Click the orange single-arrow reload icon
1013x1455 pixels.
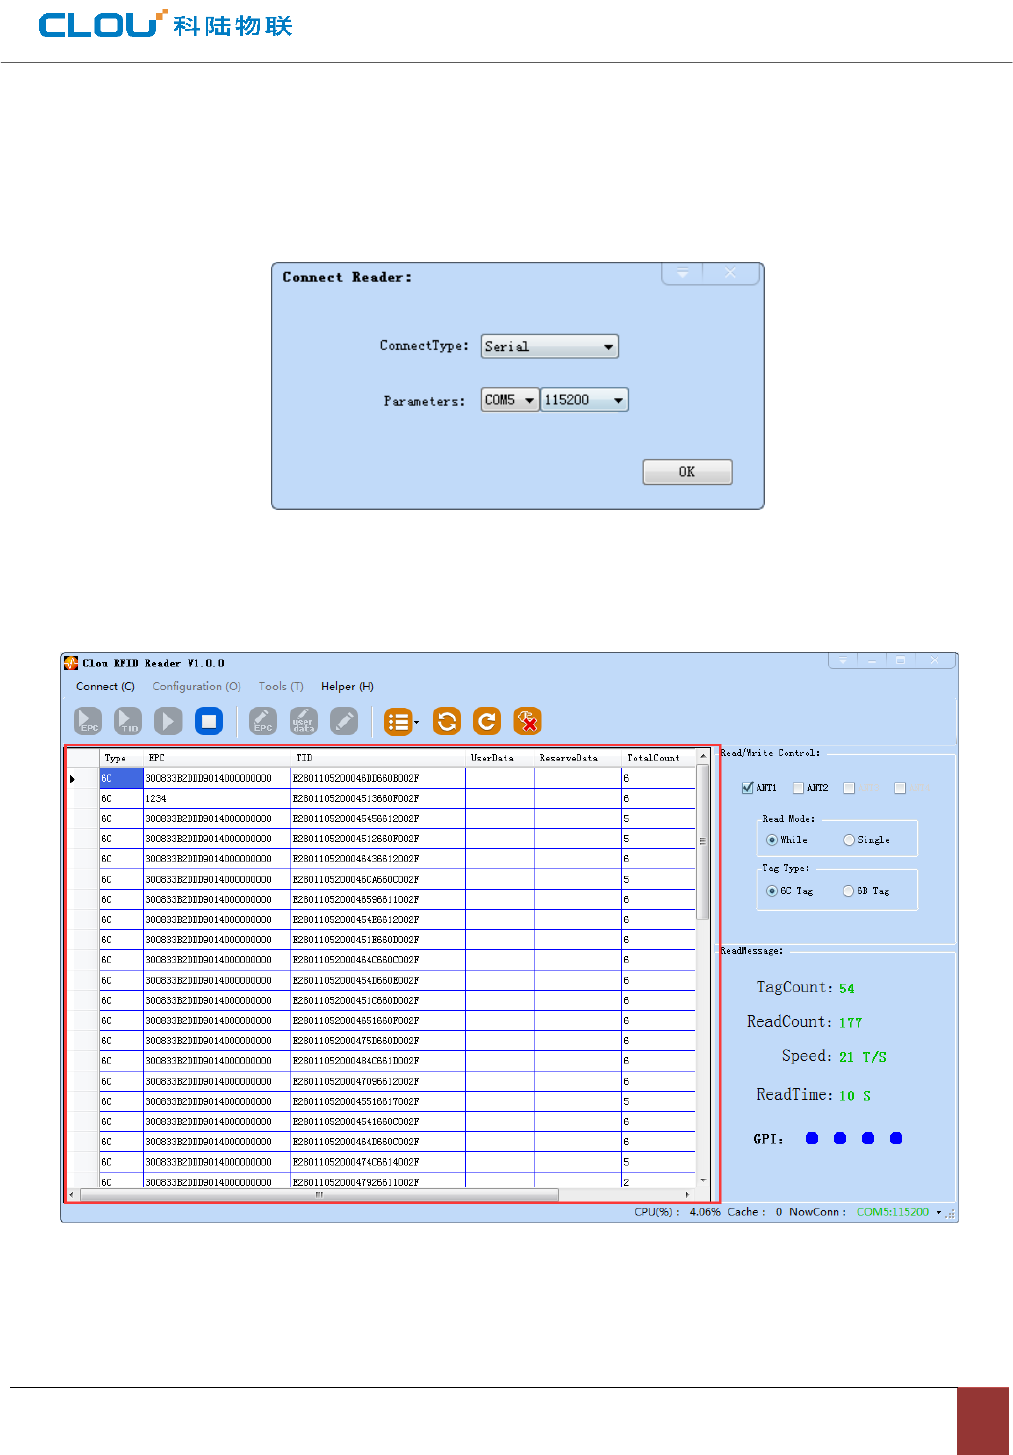(487, 721)
